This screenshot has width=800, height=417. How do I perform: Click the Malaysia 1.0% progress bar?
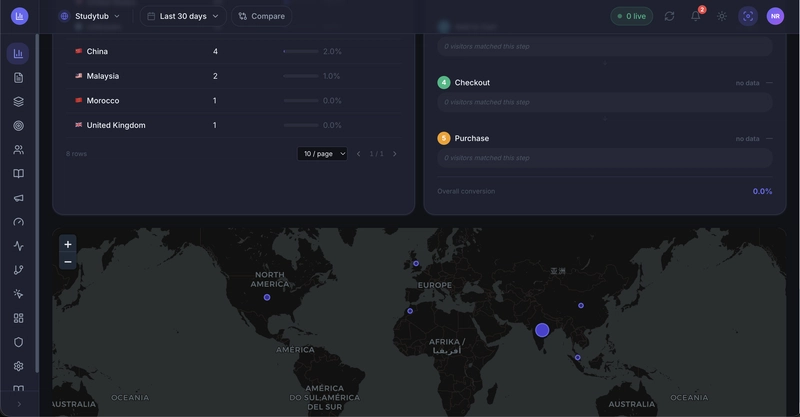coord(301,76)
